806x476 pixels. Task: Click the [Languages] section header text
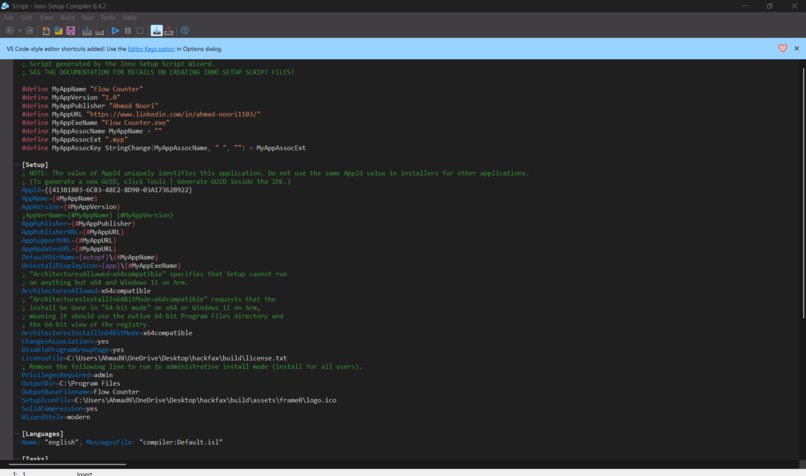point(43,434)
